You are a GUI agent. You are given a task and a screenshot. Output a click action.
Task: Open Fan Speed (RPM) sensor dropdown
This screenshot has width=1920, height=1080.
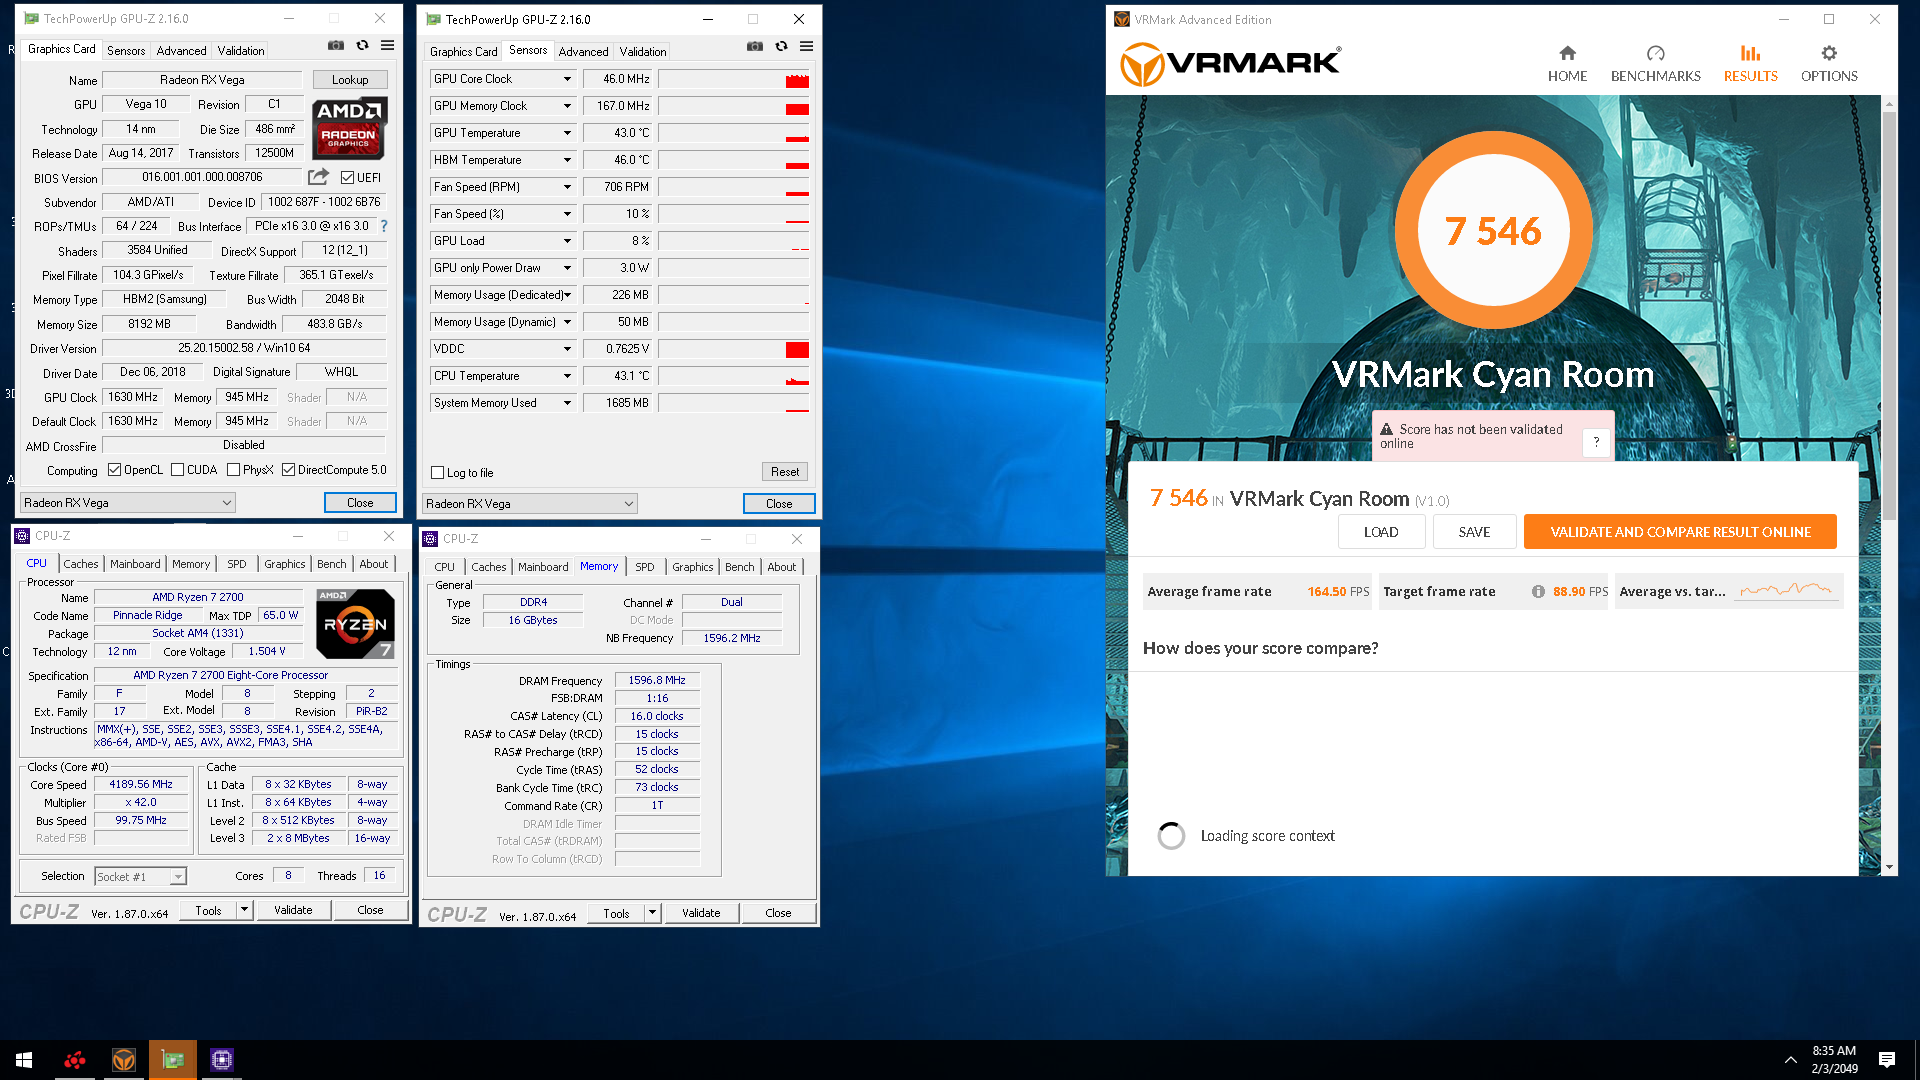pyautogui.click(x=567, y=187)
